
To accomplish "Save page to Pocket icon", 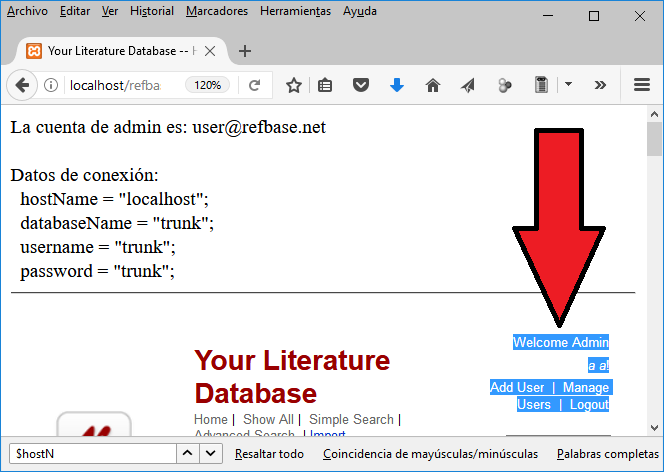I will (361, 85).
